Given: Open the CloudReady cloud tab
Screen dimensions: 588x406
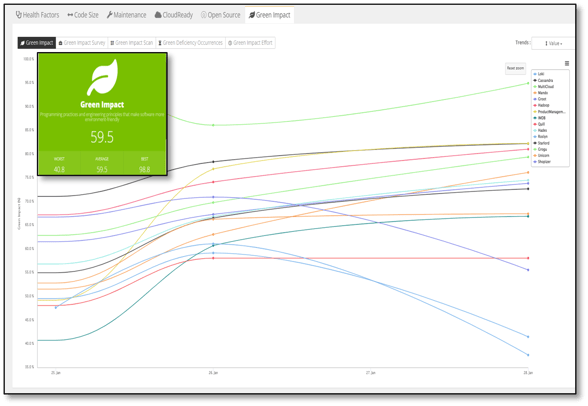Looking at the screenshot, I should [174, 15].
